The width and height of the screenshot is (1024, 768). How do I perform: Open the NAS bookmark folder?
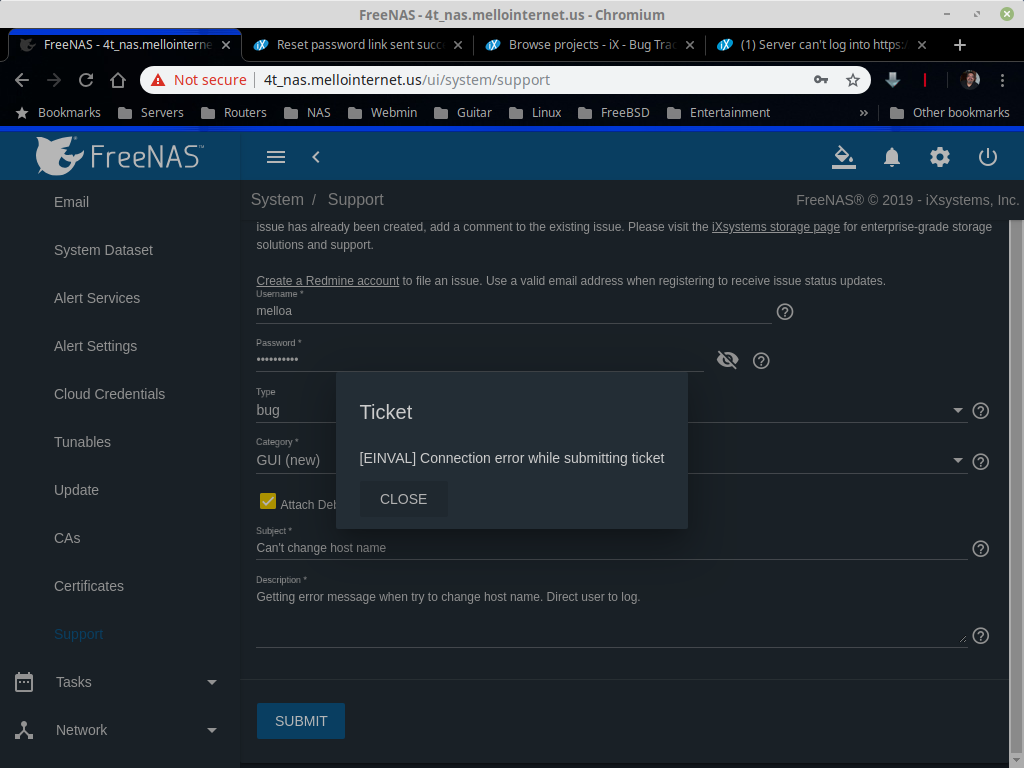[x=308, y=112]
